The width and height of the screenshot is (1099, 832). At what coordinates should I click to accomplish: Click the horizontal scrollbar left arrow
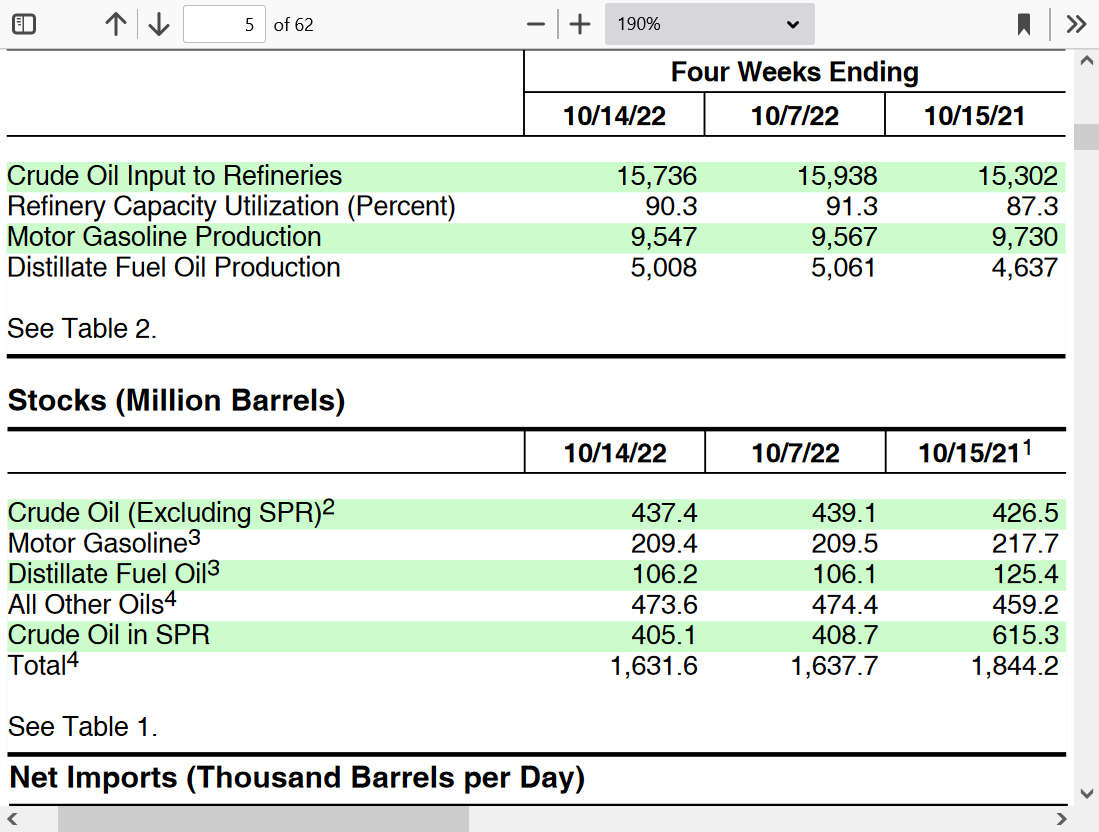(x=12, y=819)
